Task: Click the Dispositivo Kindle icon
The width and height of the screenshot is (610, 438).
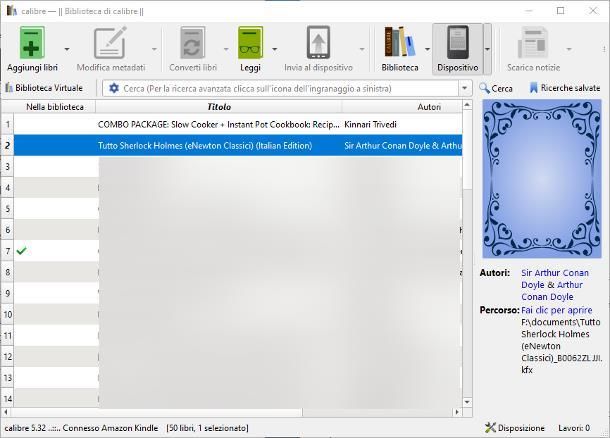Action: click(458, 43)
